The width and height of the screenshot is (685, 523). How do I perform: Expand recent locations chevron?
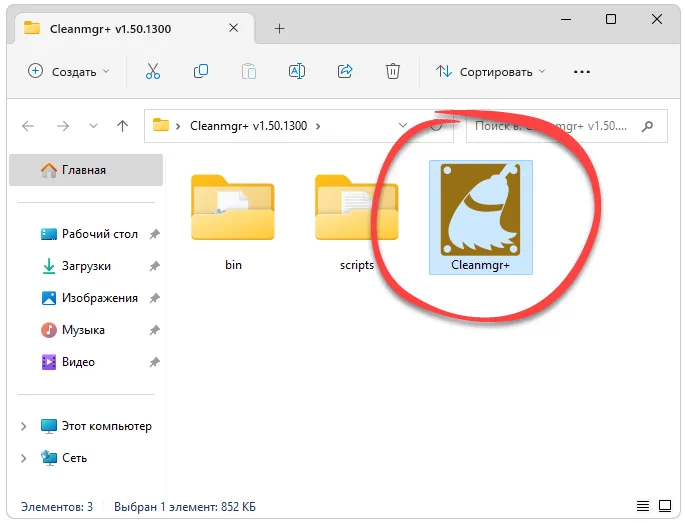(93, 126)
